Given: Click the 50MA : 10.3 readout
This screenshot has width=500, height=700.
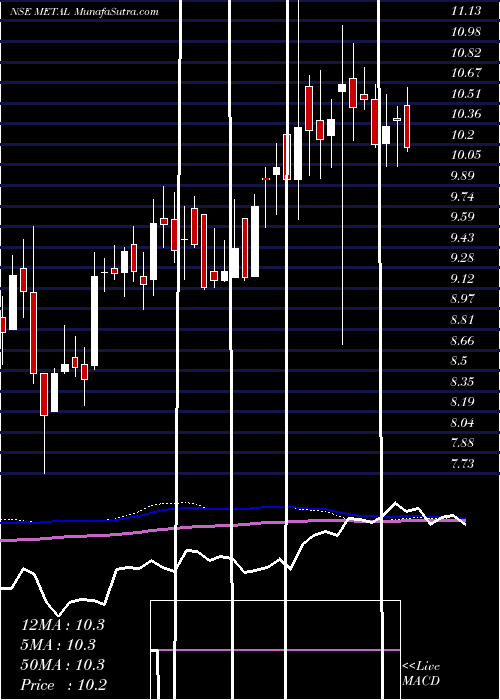Looking at the screenshot, I should tap(63, 665).
